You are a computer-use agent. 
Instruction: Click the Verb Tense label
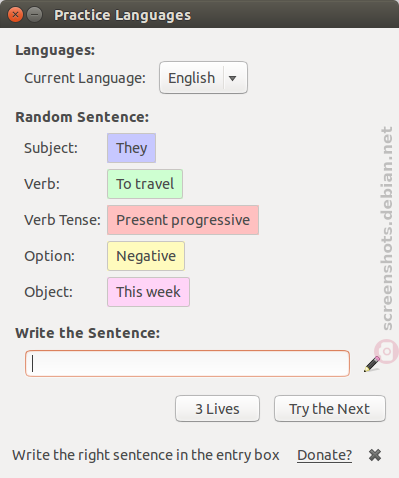62,220
